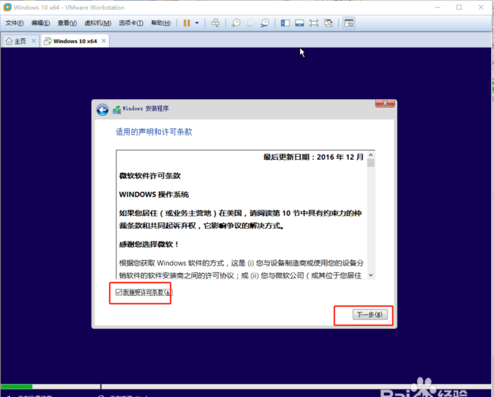This screenshot has width=494, height=397.
Task: Enter full screen mode icon
Action: 314,23
